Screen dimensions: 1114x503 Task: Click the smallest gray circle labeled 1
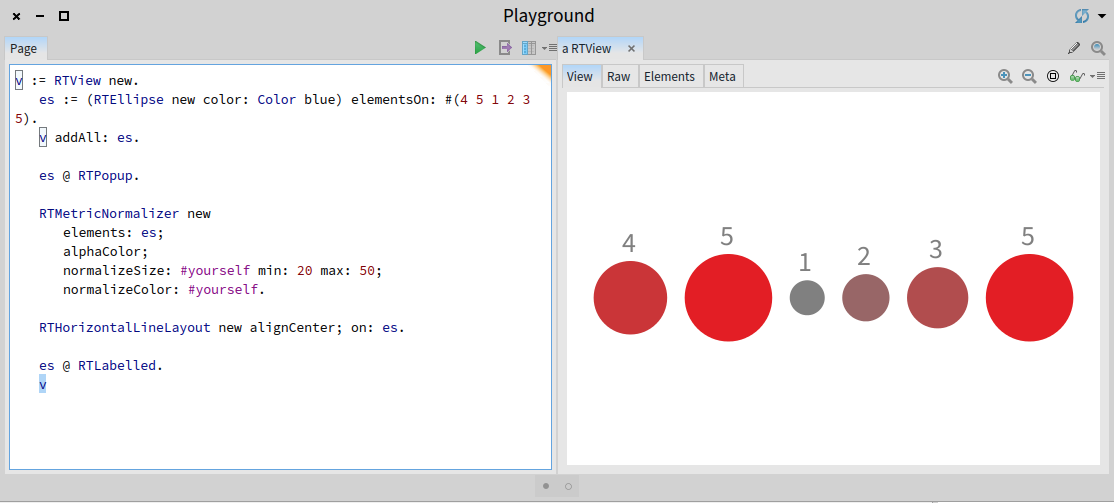pyautogui.click(x=806, y=298)
